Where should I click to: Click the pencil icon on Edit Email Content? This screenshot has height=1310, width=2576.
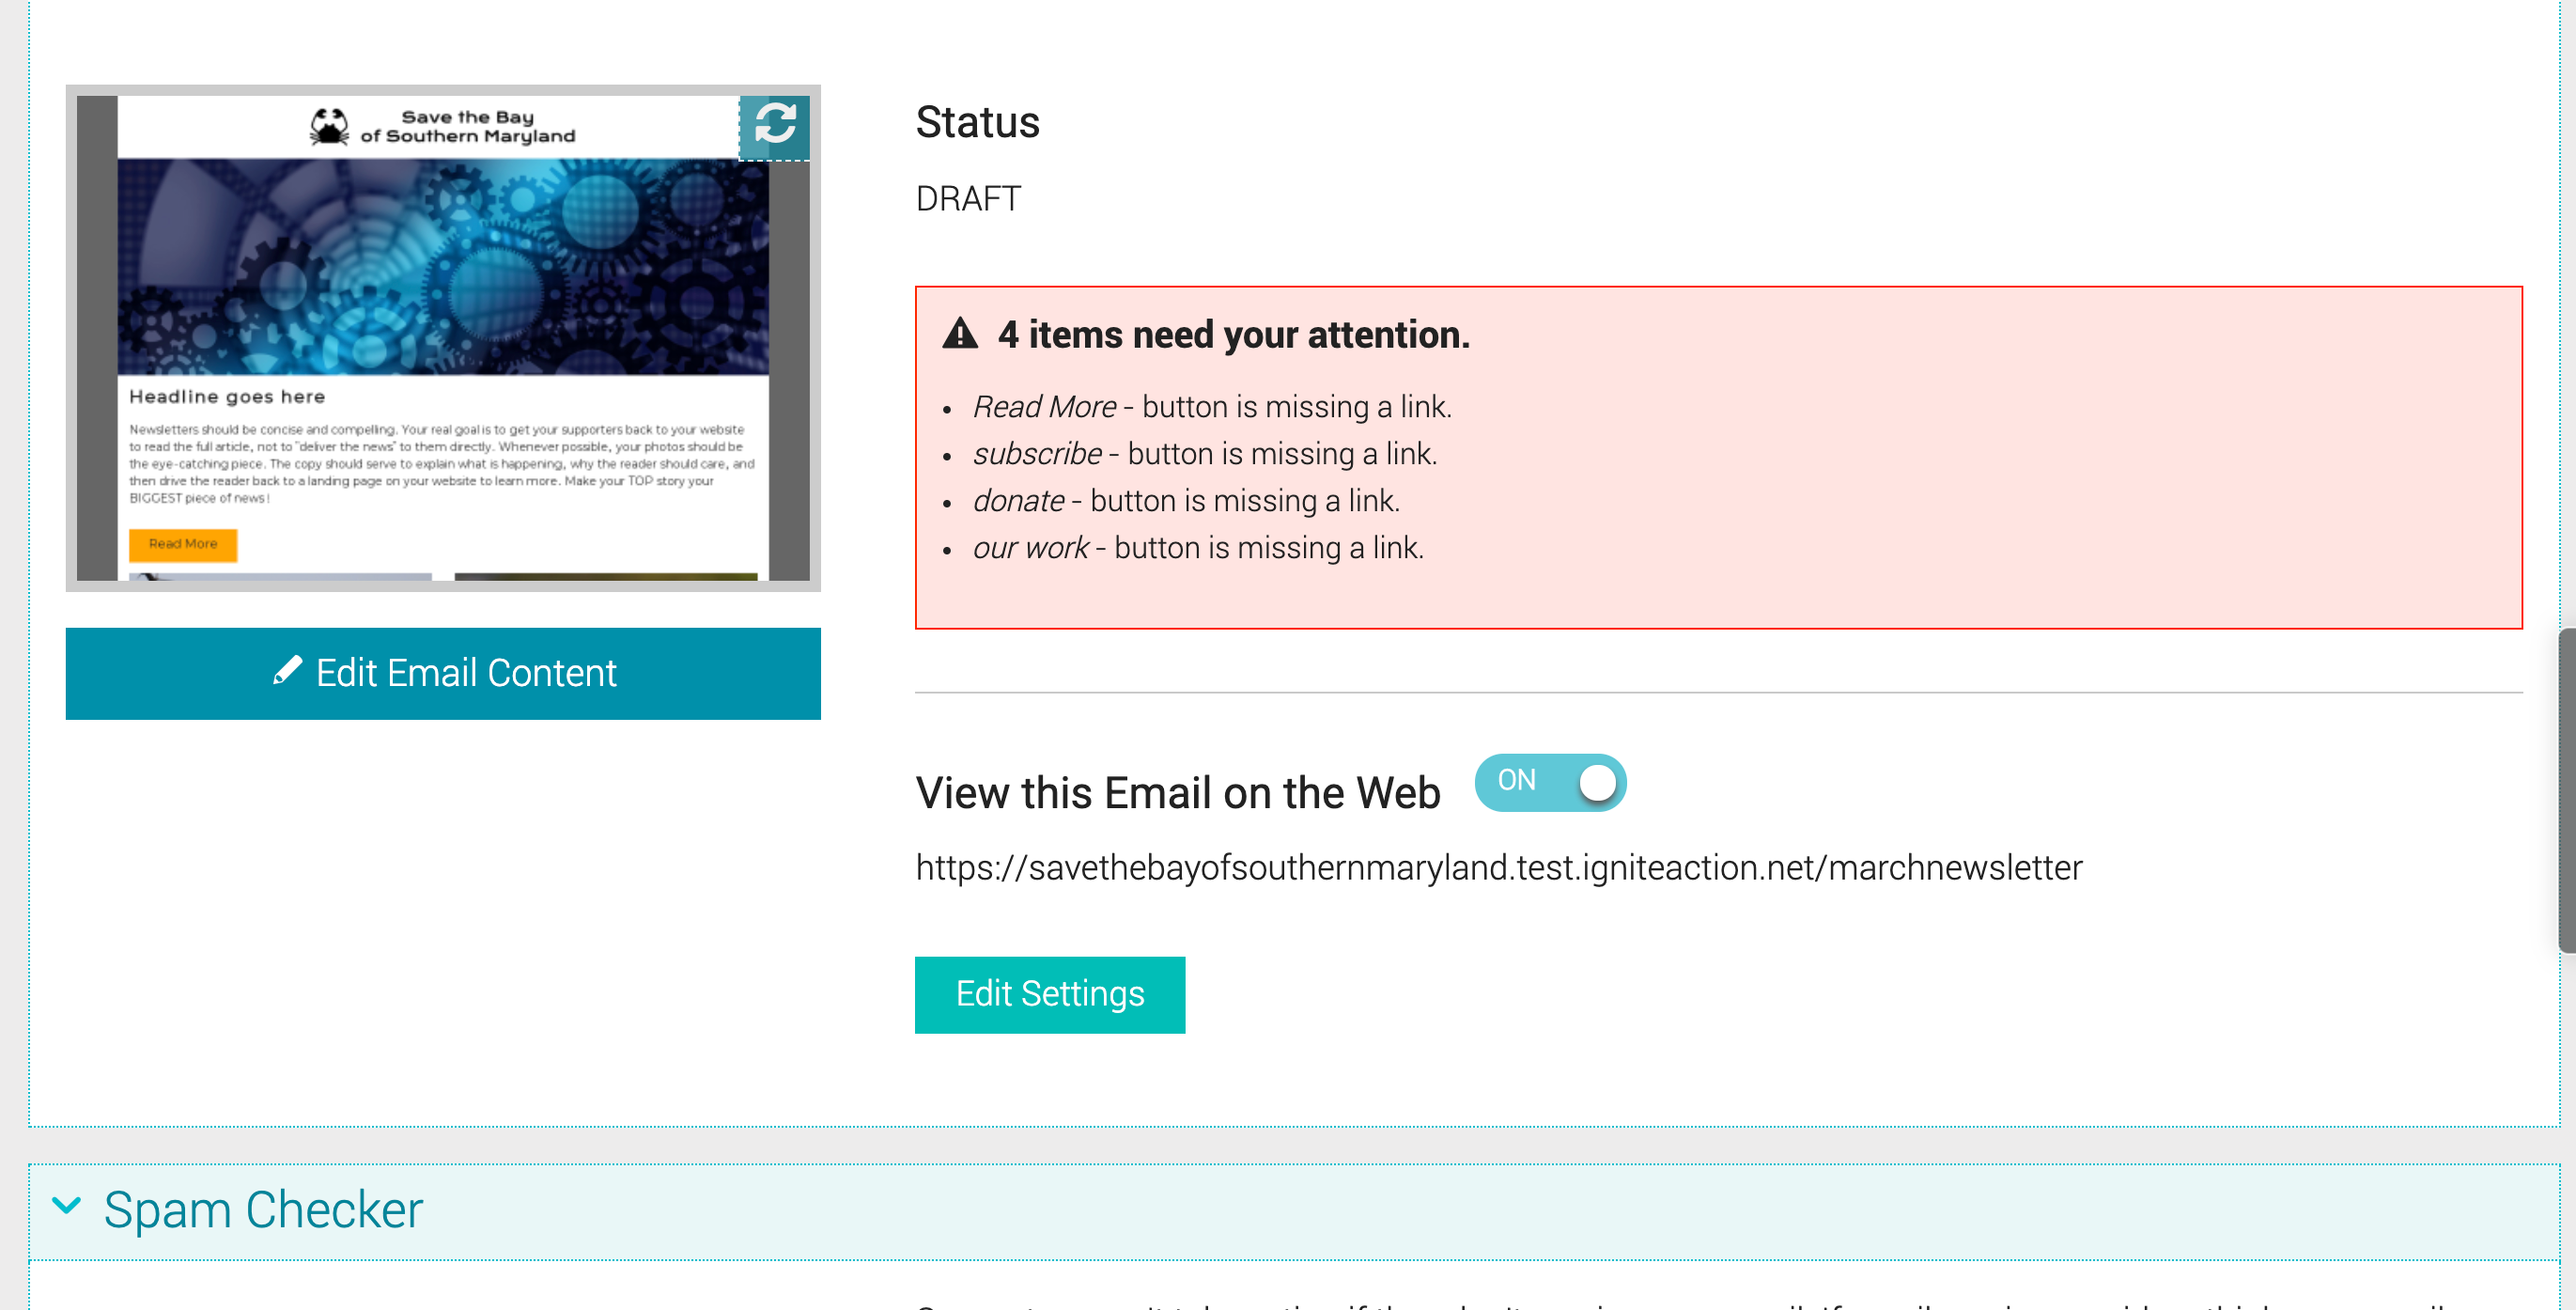tap(287, 671)
